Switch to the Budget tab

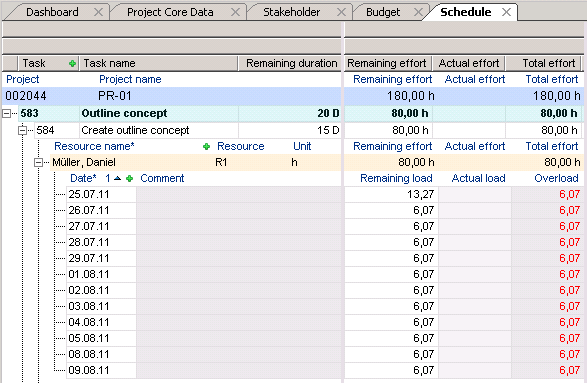[x=383, y=12]
